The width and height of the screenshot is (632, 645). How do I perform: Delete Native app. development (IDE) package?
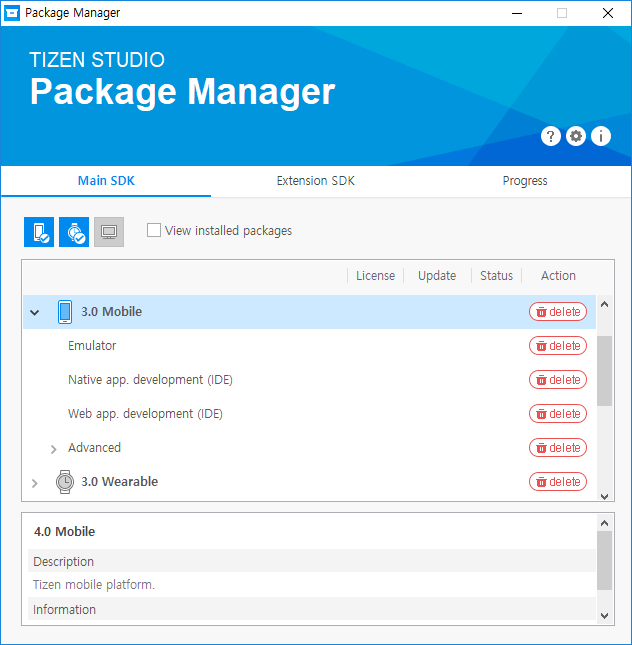click(x=558, y=380)
